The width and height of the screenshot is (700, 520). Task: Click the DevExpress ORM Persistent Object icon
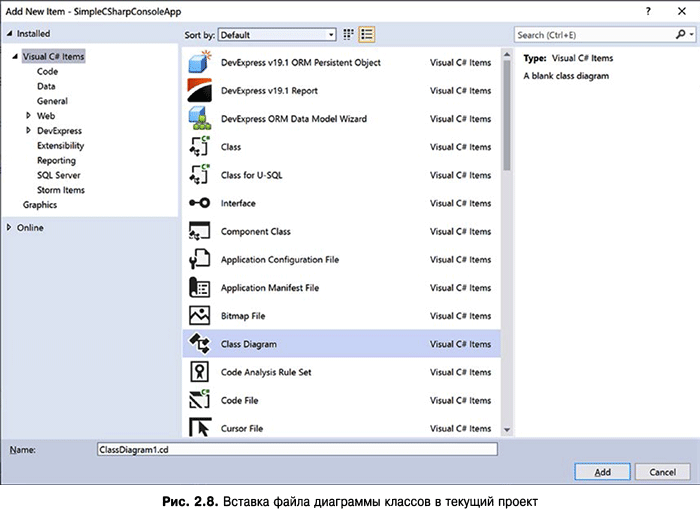click(x=198, y=62)
